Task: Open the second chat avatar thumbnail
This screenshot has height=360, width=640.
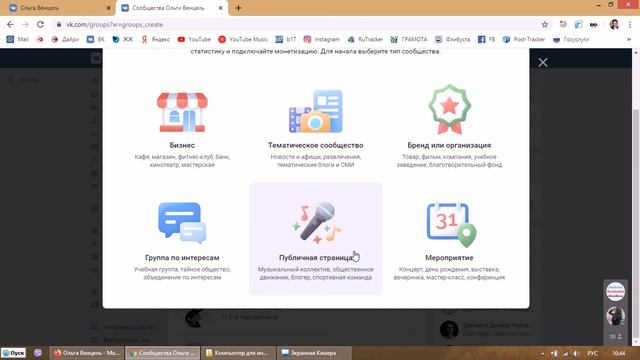Action: click(x=615, y=316)
